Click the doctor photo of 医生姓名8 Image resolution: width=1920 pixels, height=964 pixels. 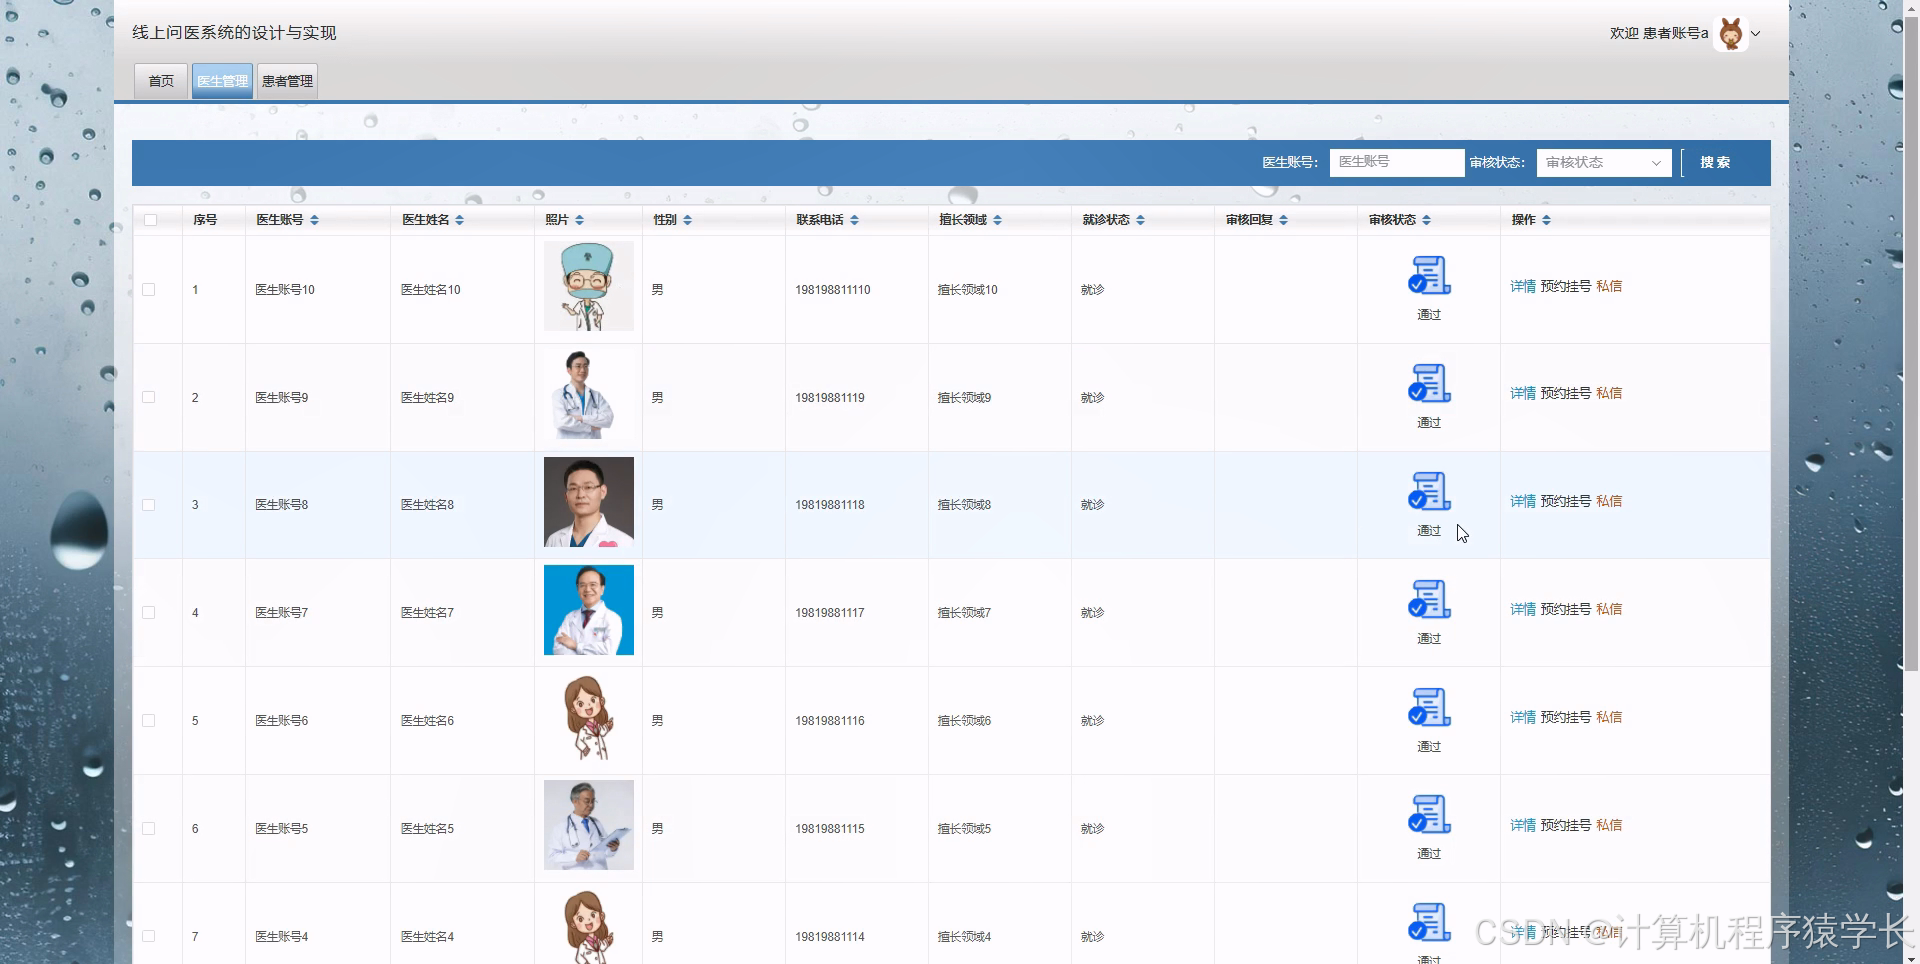pyautogui.click(x=589, y=502)
